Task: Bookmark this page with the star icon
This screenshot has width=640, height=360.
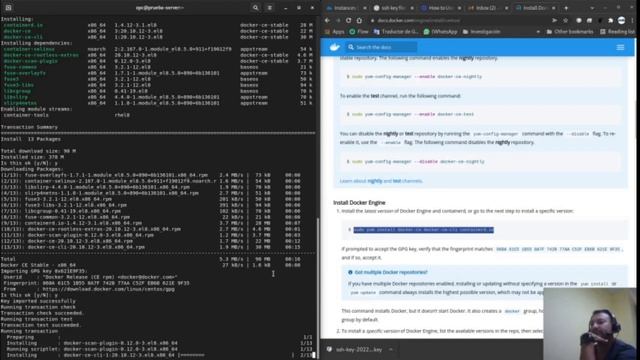Action: point(565,20)
